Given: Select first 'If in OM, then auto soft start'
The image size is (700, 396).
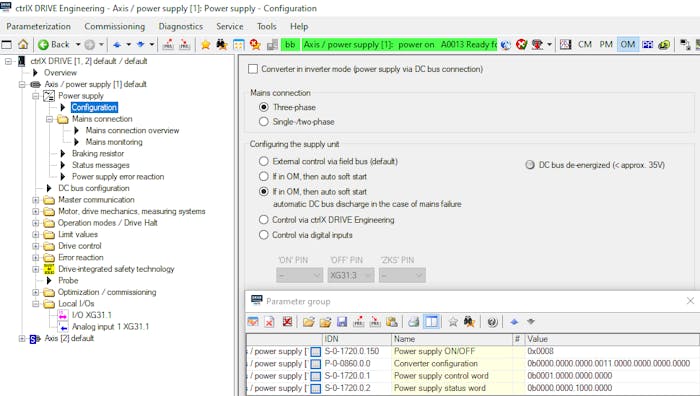Looking at the screenshot, I should coord(264,176).
